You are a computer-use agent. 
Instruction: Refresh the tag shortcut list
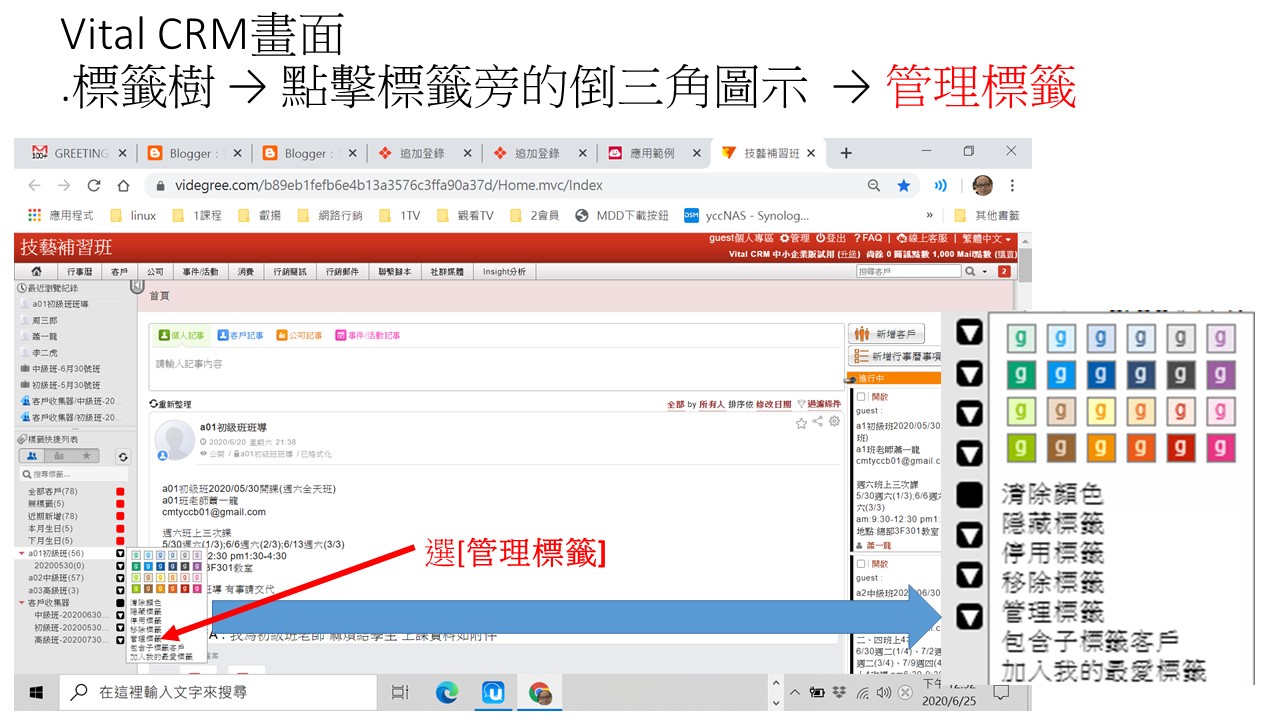(x=122, y=456)
